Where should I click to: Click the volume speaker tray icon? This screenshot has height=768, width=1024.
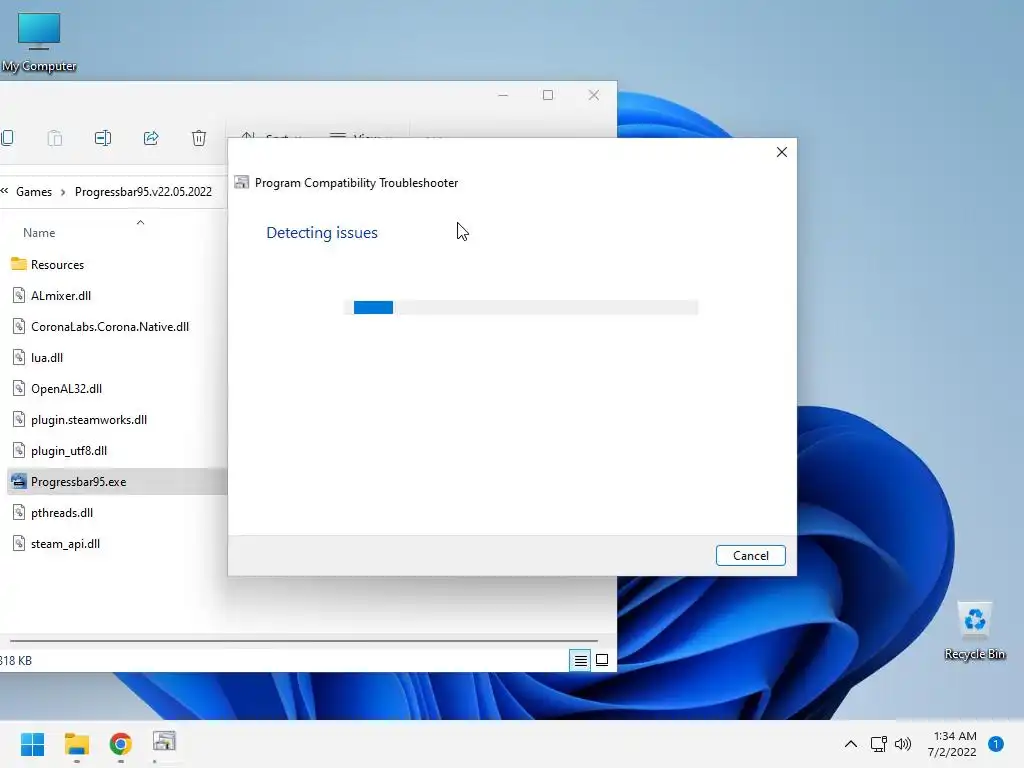(x=903, y=744)
